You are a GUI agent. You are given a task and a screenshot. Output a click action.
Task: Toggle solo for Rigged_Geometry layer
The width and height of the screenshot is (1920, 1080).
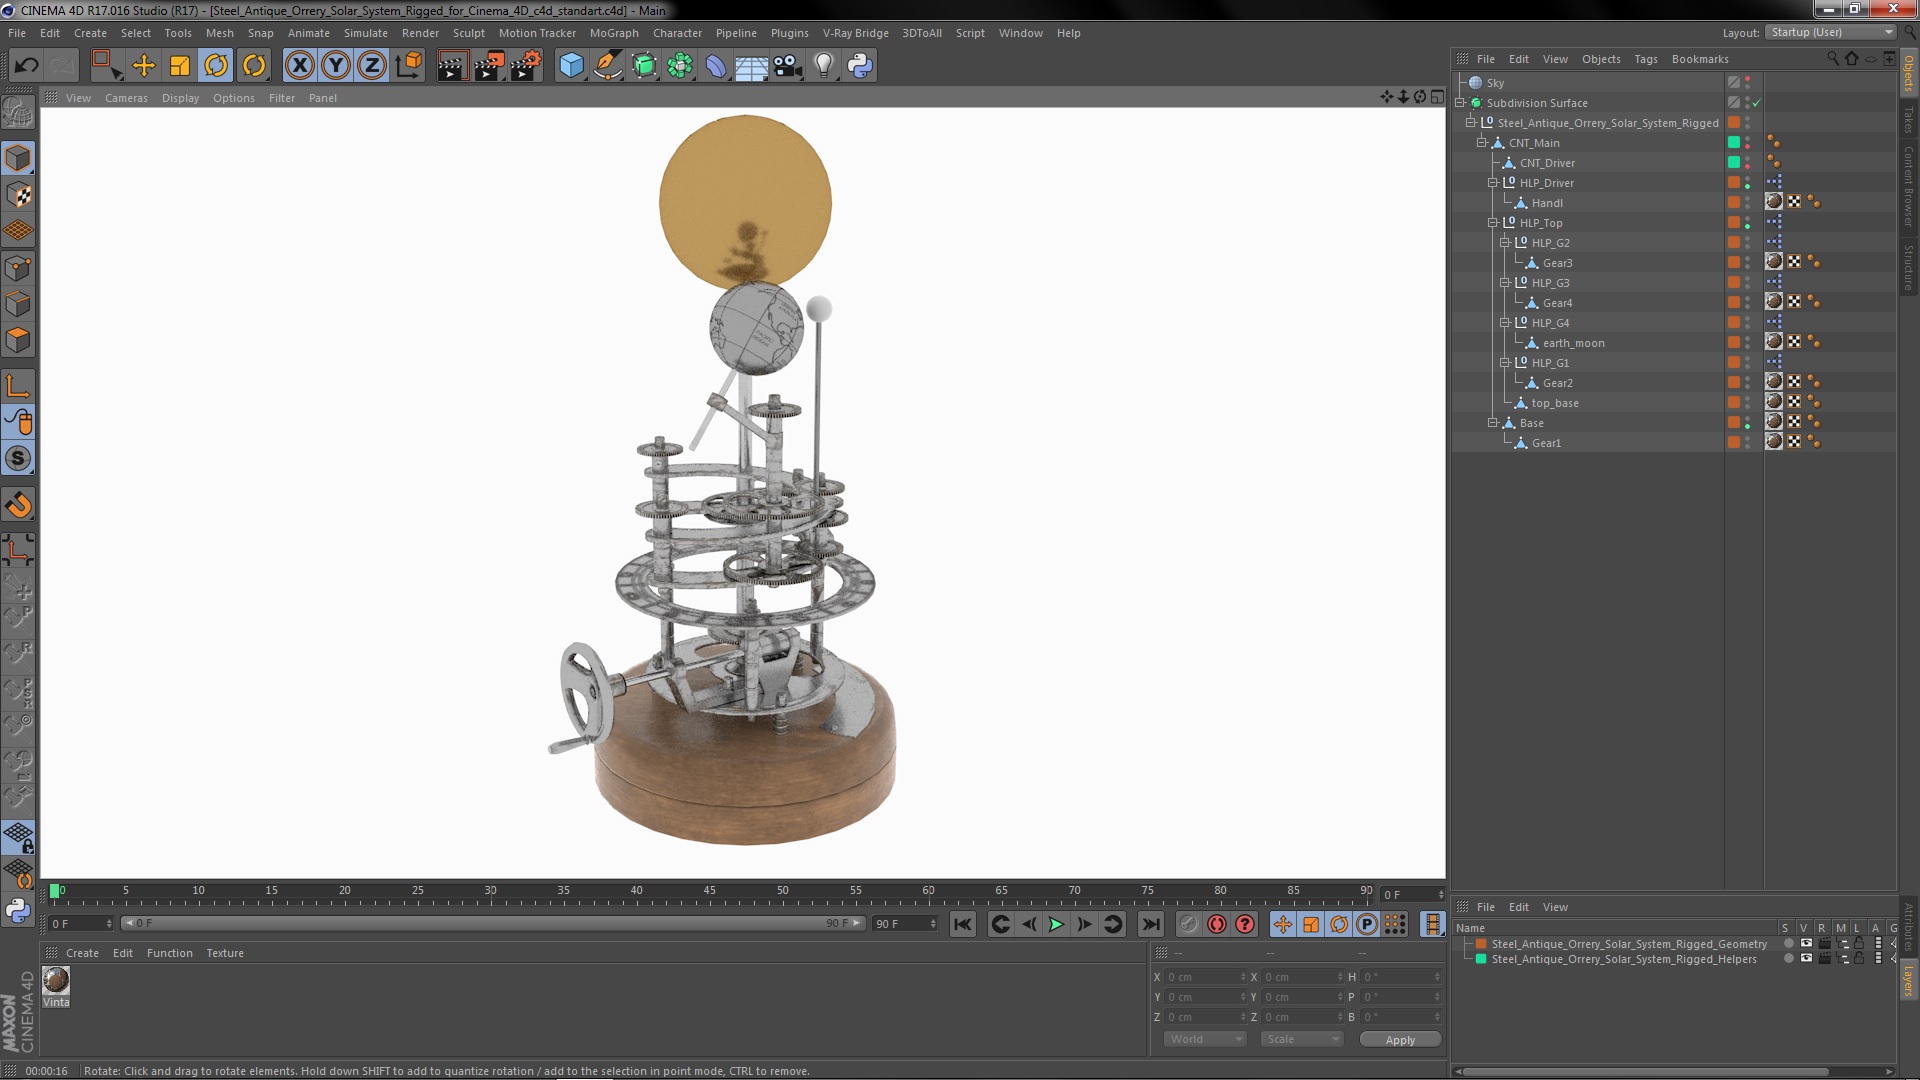[x=1788, y=943]
